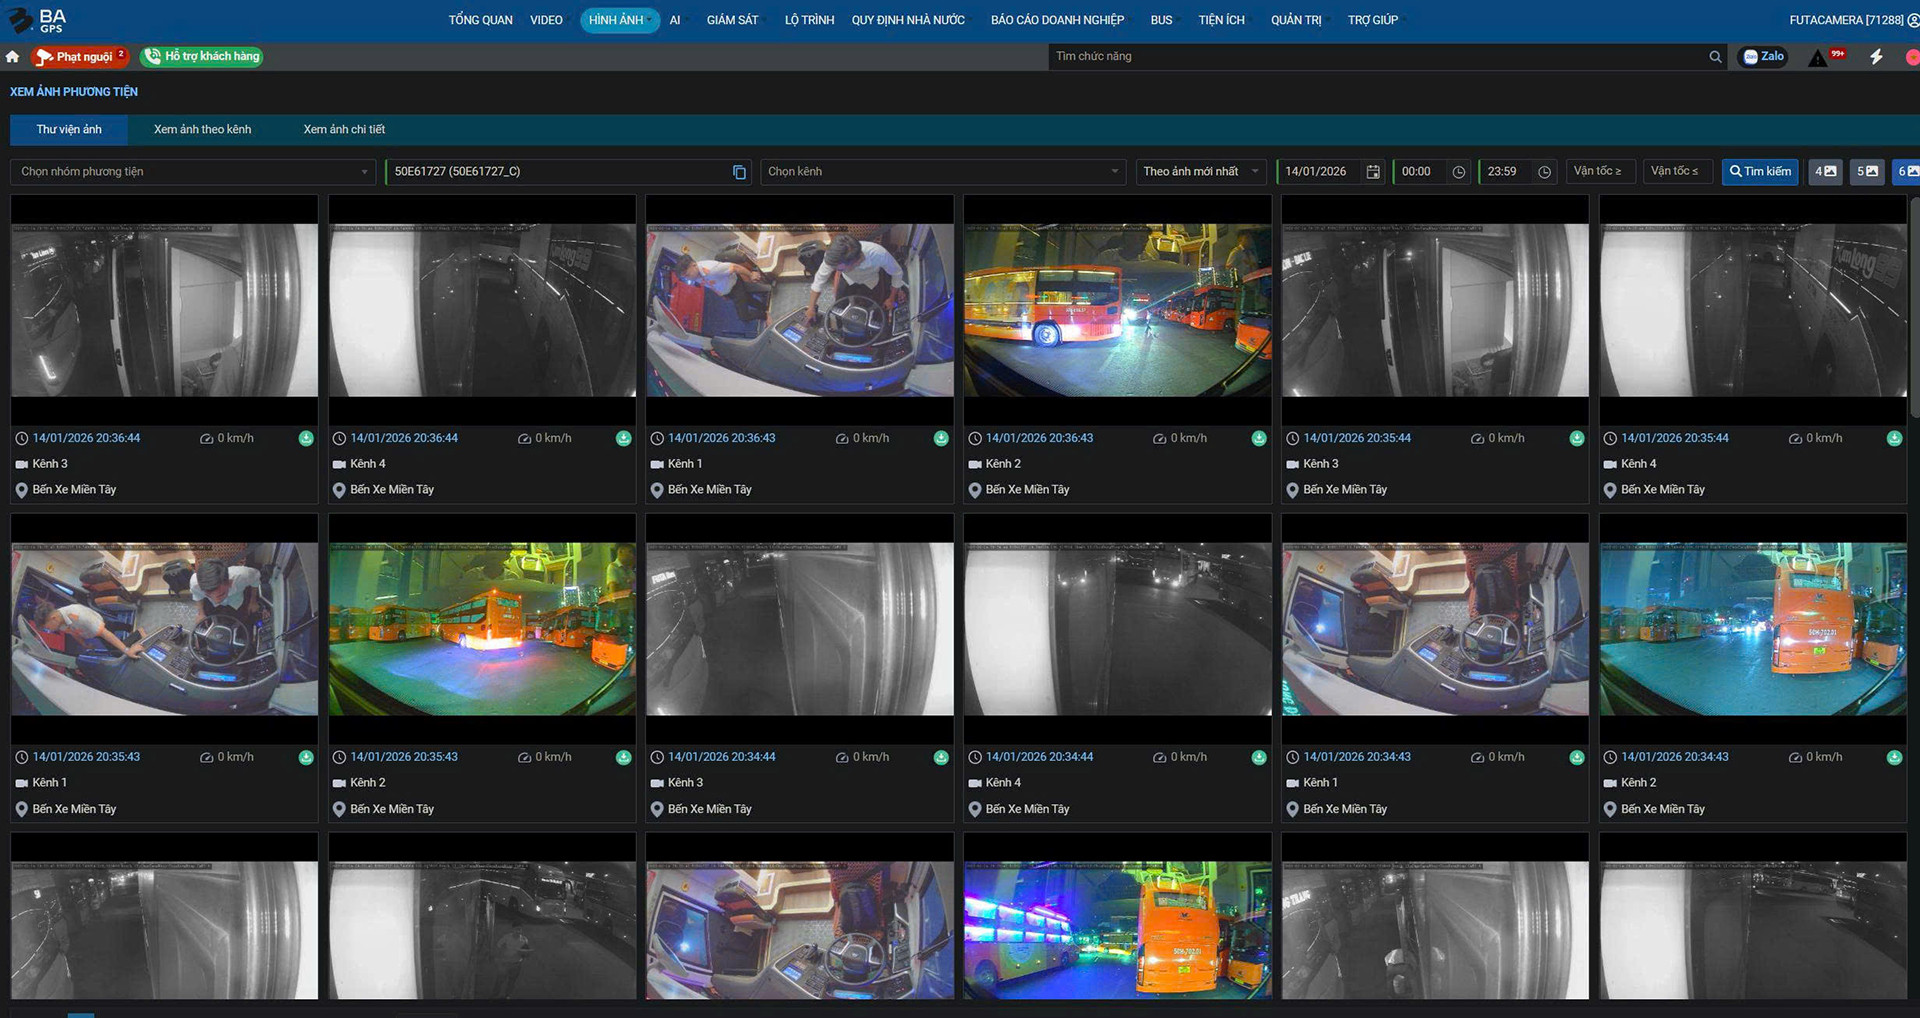Open the calendar picker for date 14/01/2026
The width and height of the screenshot is (1920, 1018).
click(x=1373, y=172)
